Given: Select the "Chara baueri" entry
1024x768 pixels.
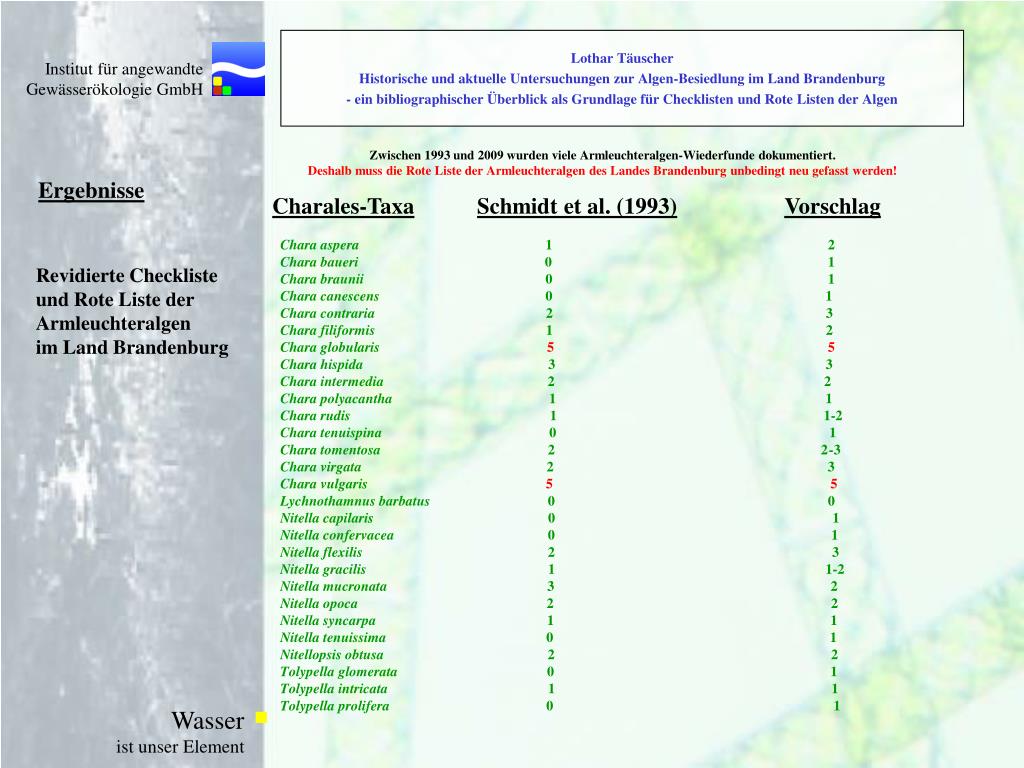Looking at the screenshot, I should click(319, 262).
